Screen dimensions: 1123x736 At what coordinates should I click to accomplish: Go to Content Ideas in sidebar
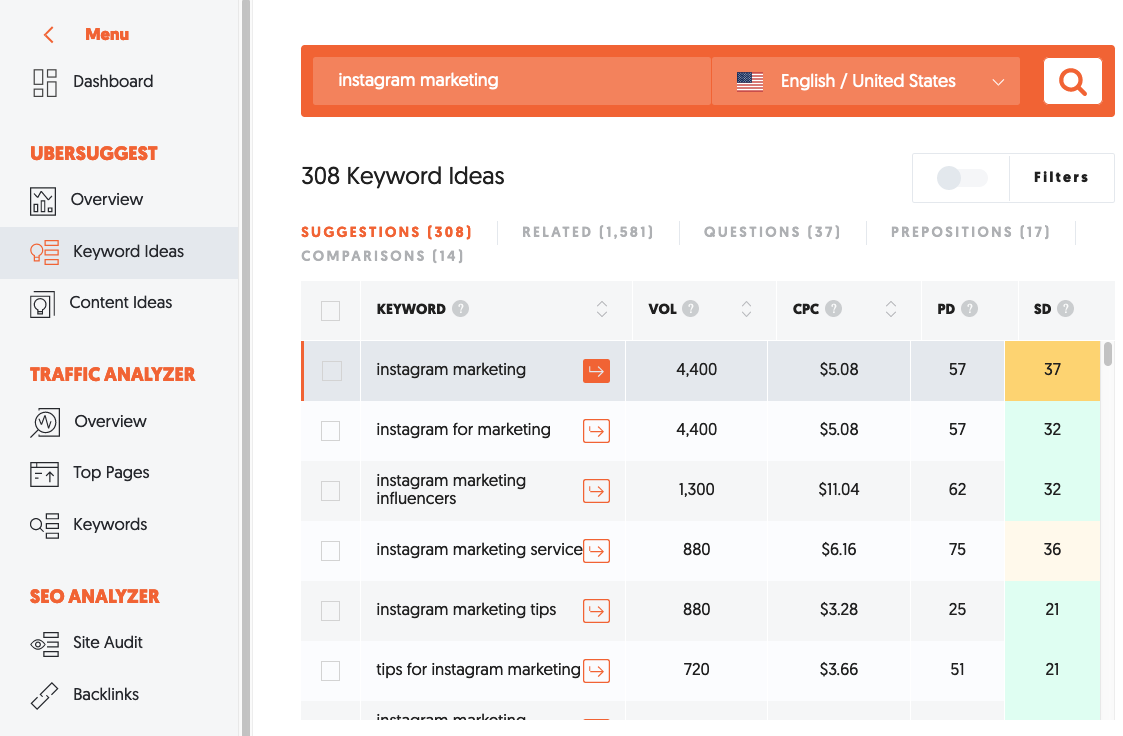tap(120, 303)
